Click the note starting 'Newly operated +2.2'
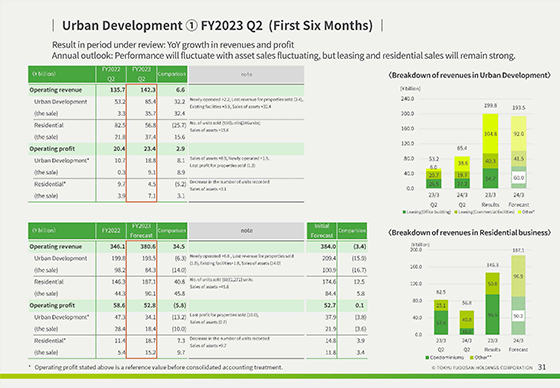The height and width of the screenshot is (388, 560). point(246,103)
